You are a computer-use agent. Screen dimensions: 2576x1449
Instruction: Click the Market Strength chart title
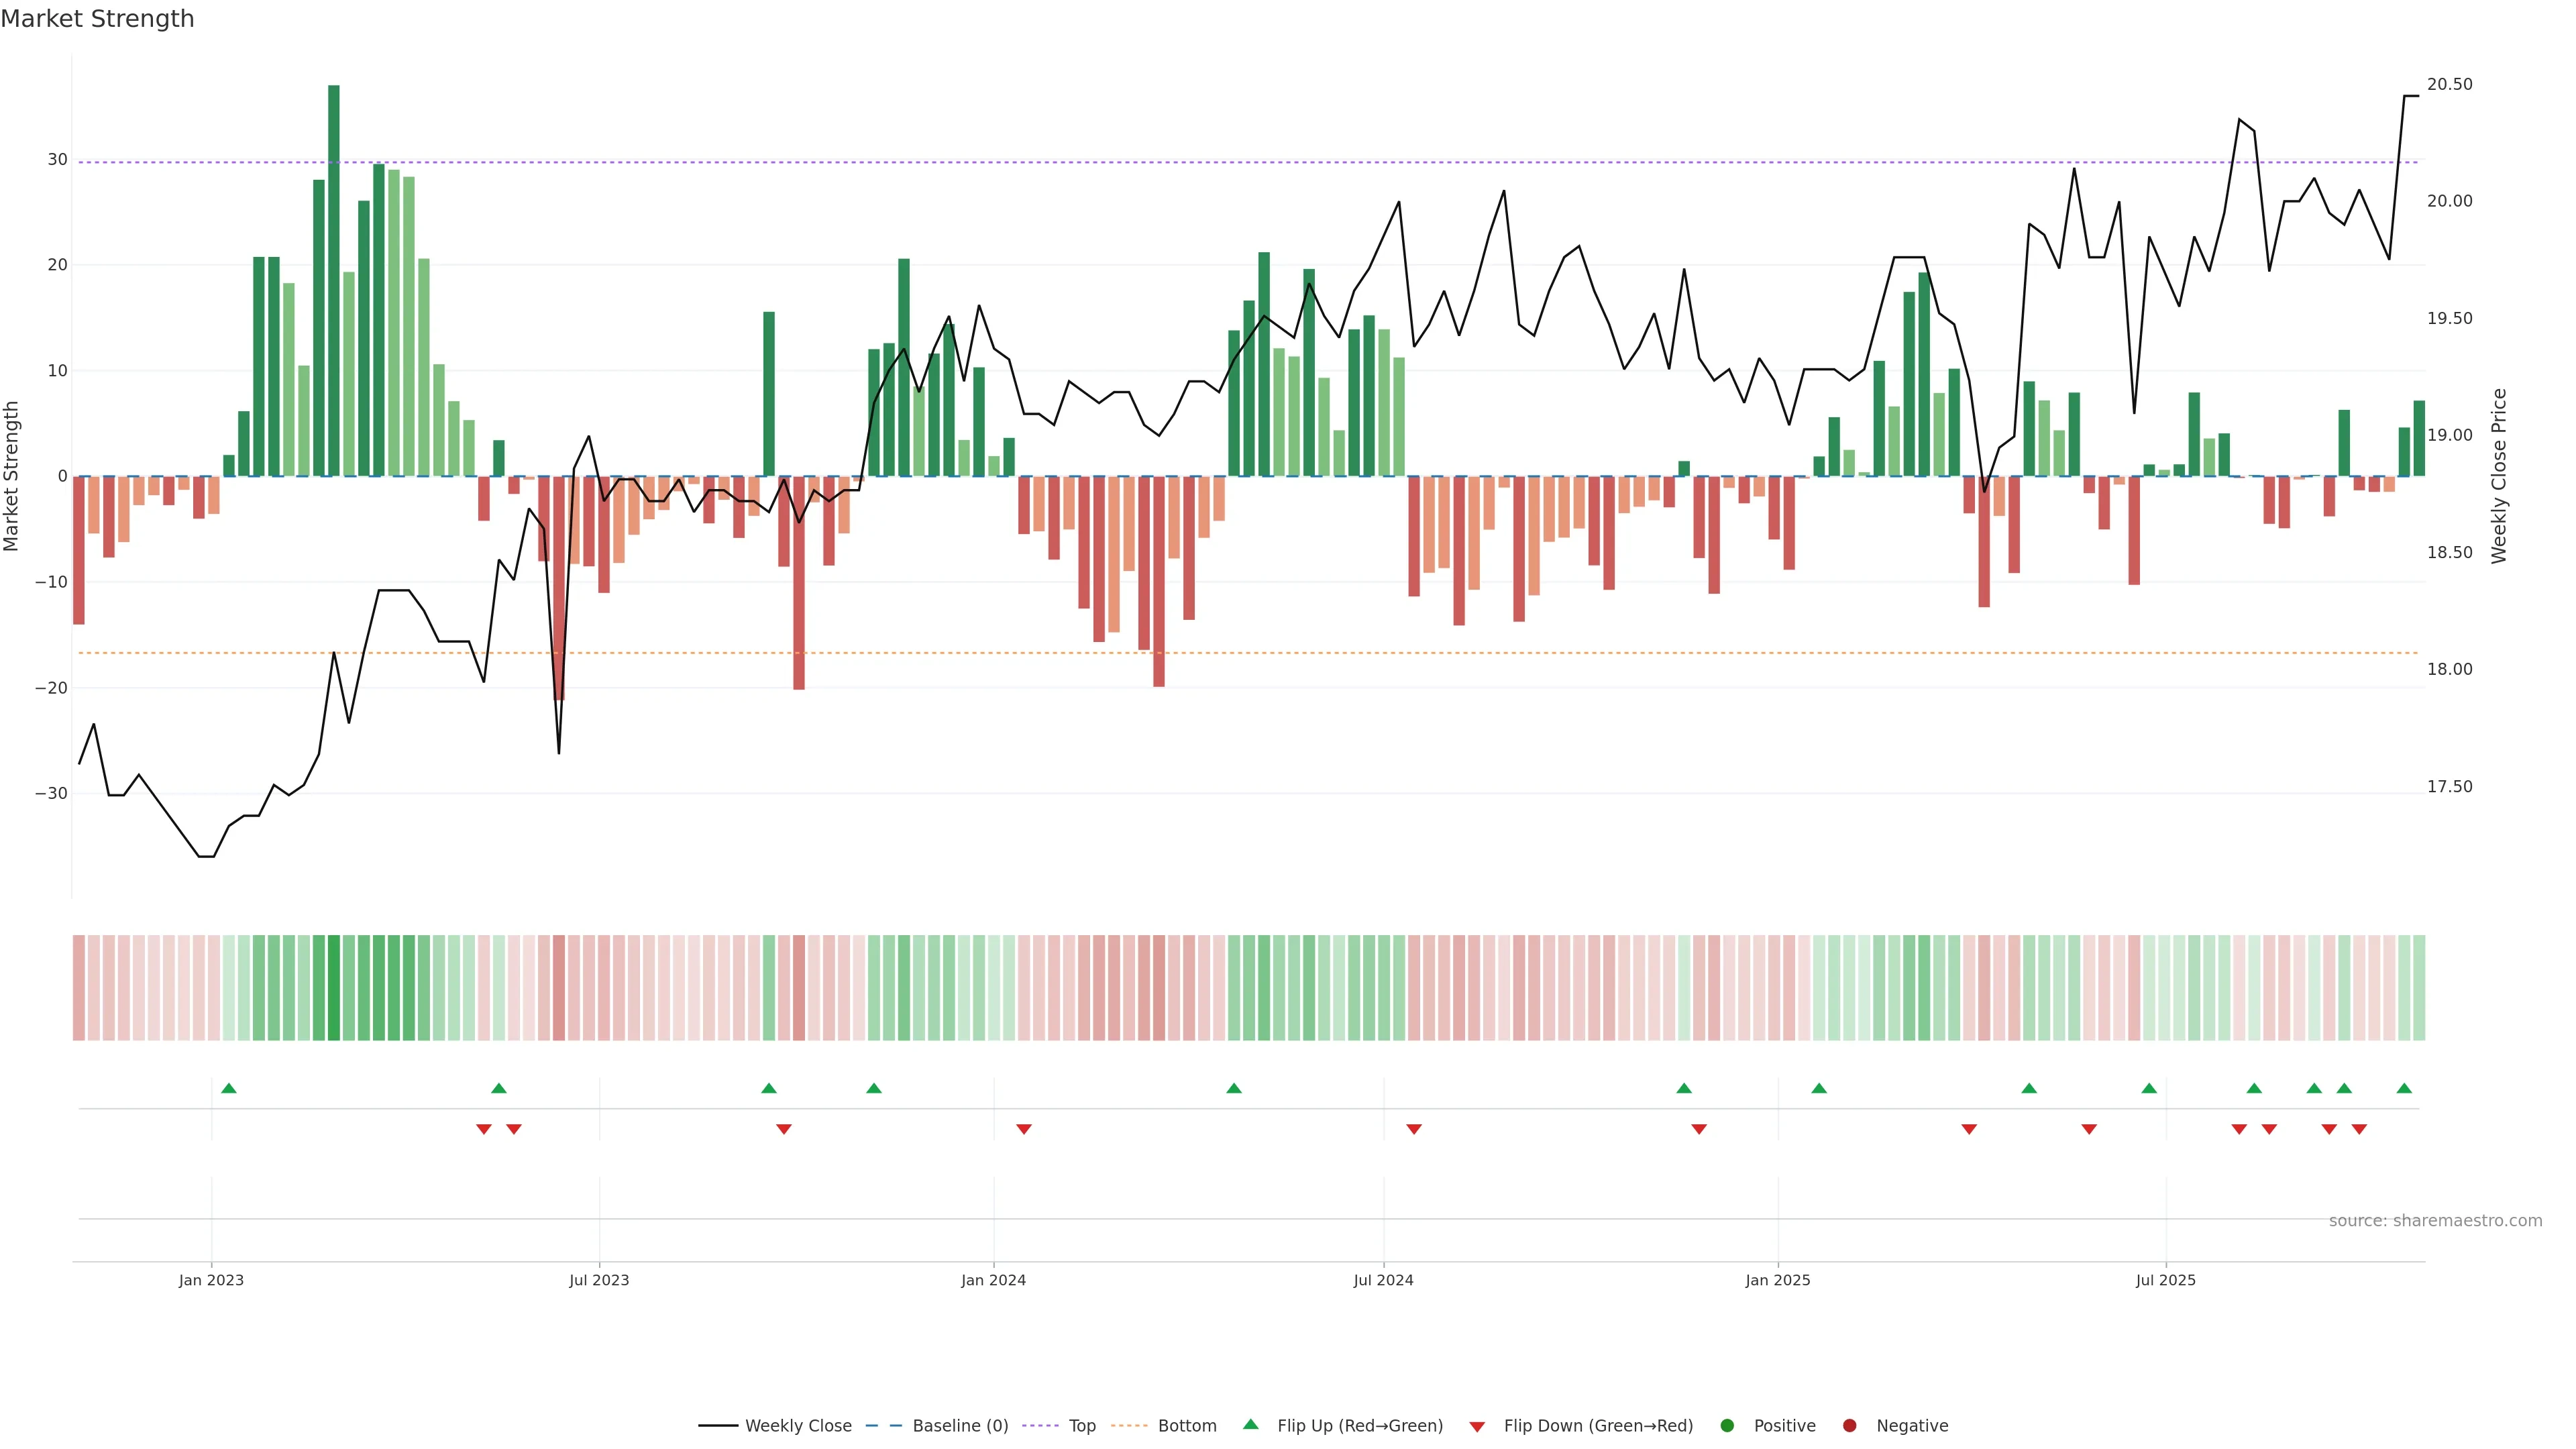pos(97,19)
